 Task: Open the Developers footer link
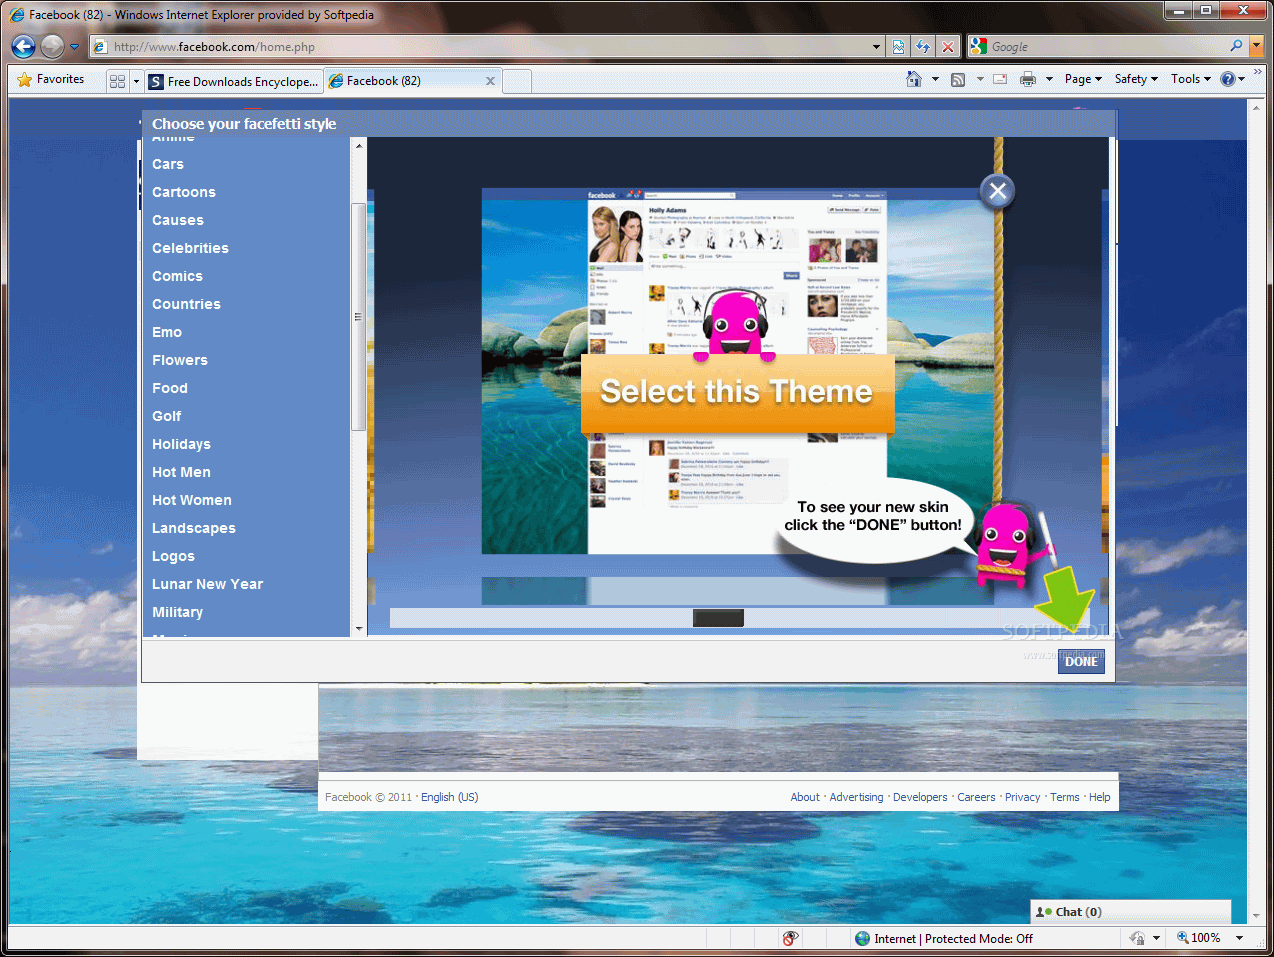920,797
